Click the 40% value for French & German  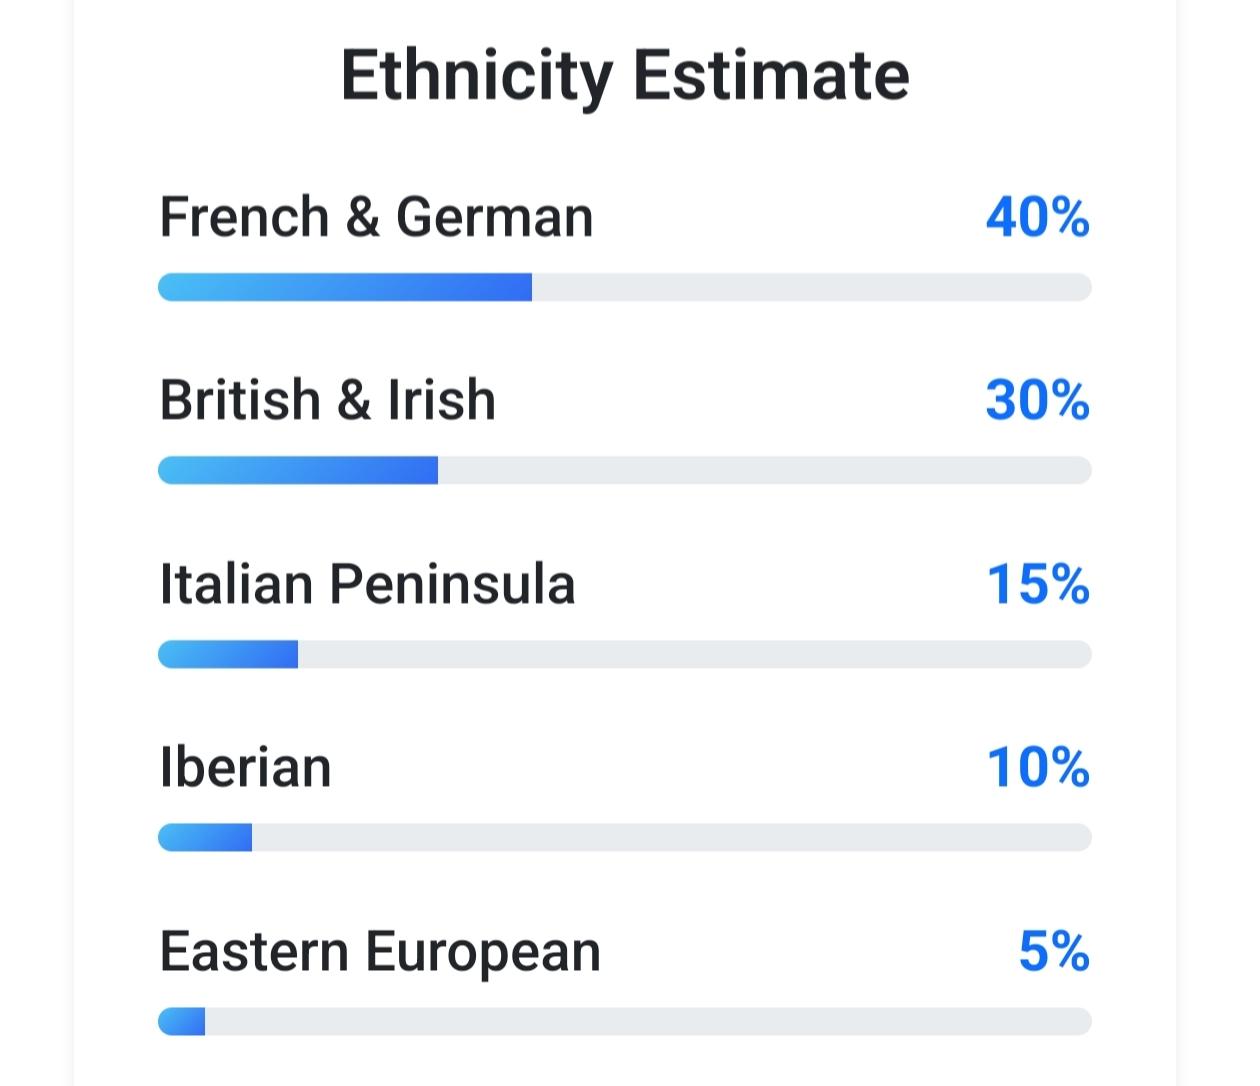pyautogui.click(x=1037, y=217)
